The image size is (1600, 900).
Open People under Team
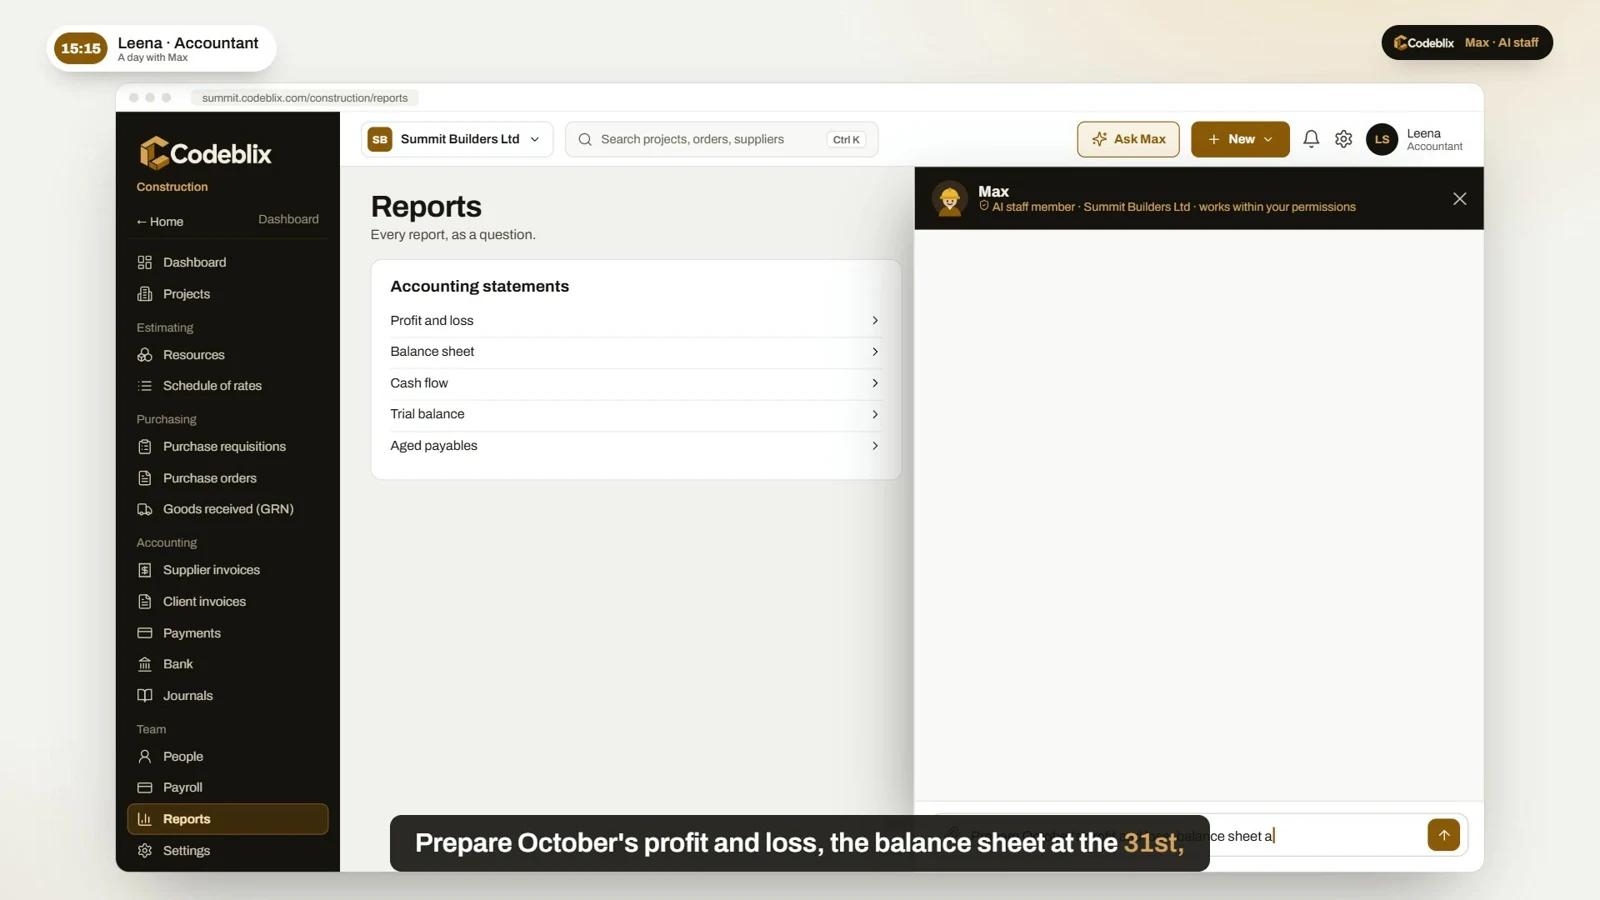tap(227, 757)
